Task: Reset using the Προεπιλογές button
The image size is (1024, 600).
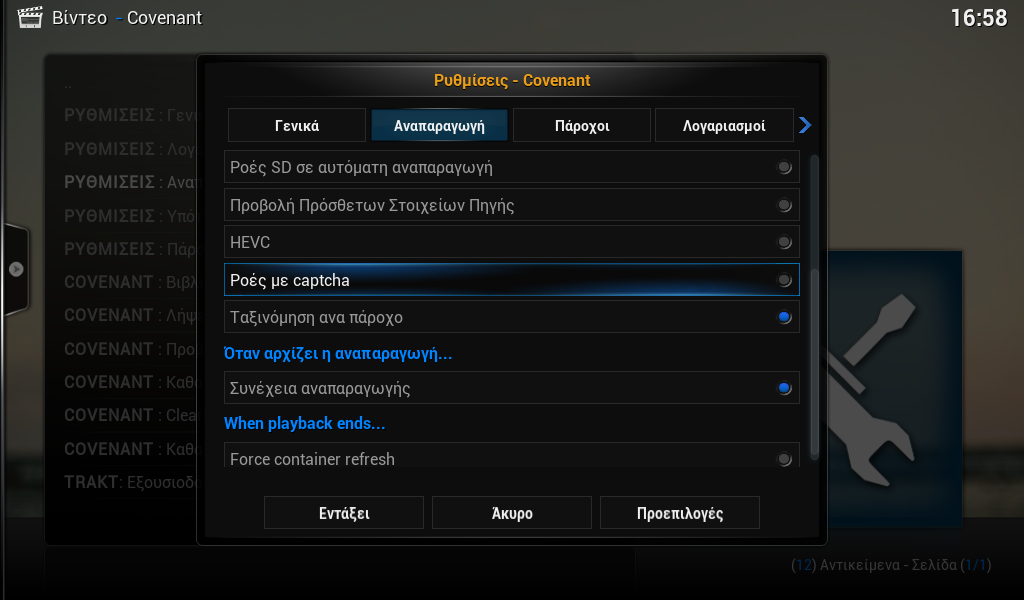Action: (x=680, y=513)
